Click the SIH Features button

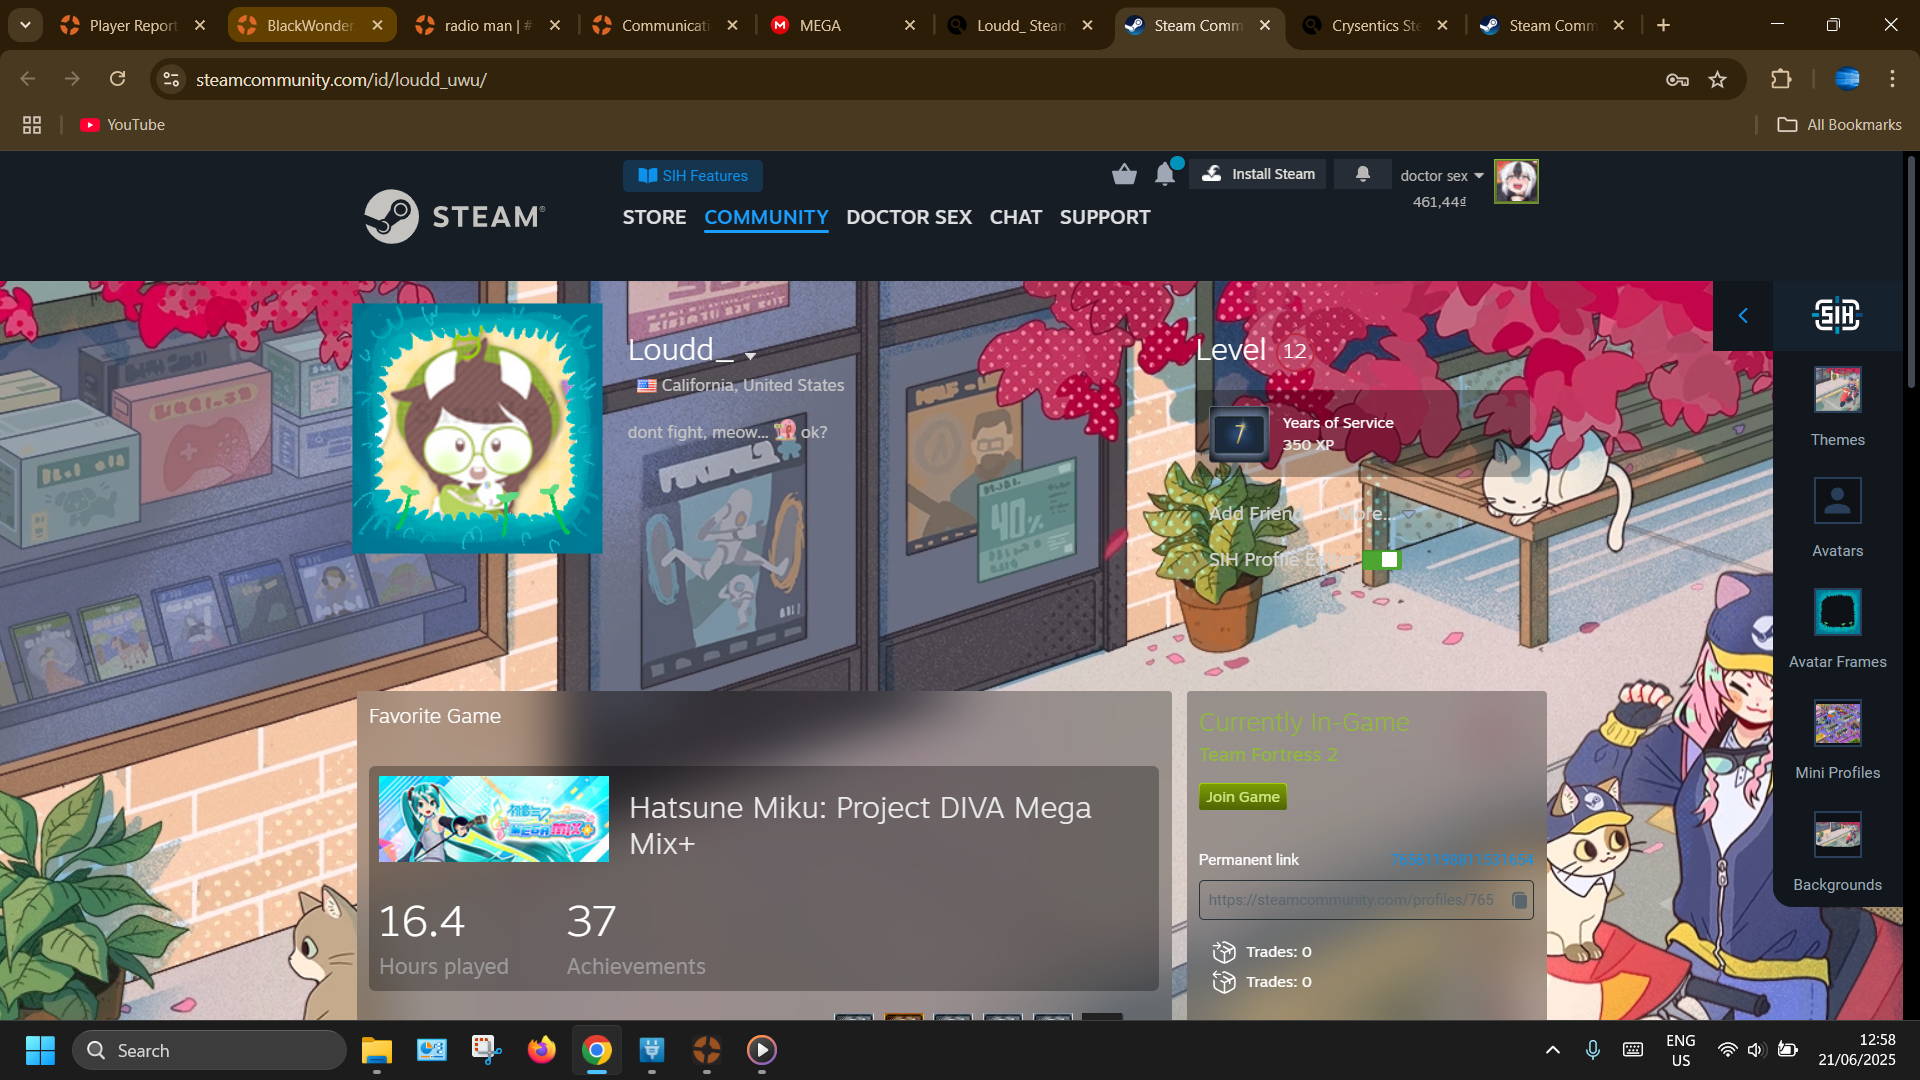pos(693,176)
